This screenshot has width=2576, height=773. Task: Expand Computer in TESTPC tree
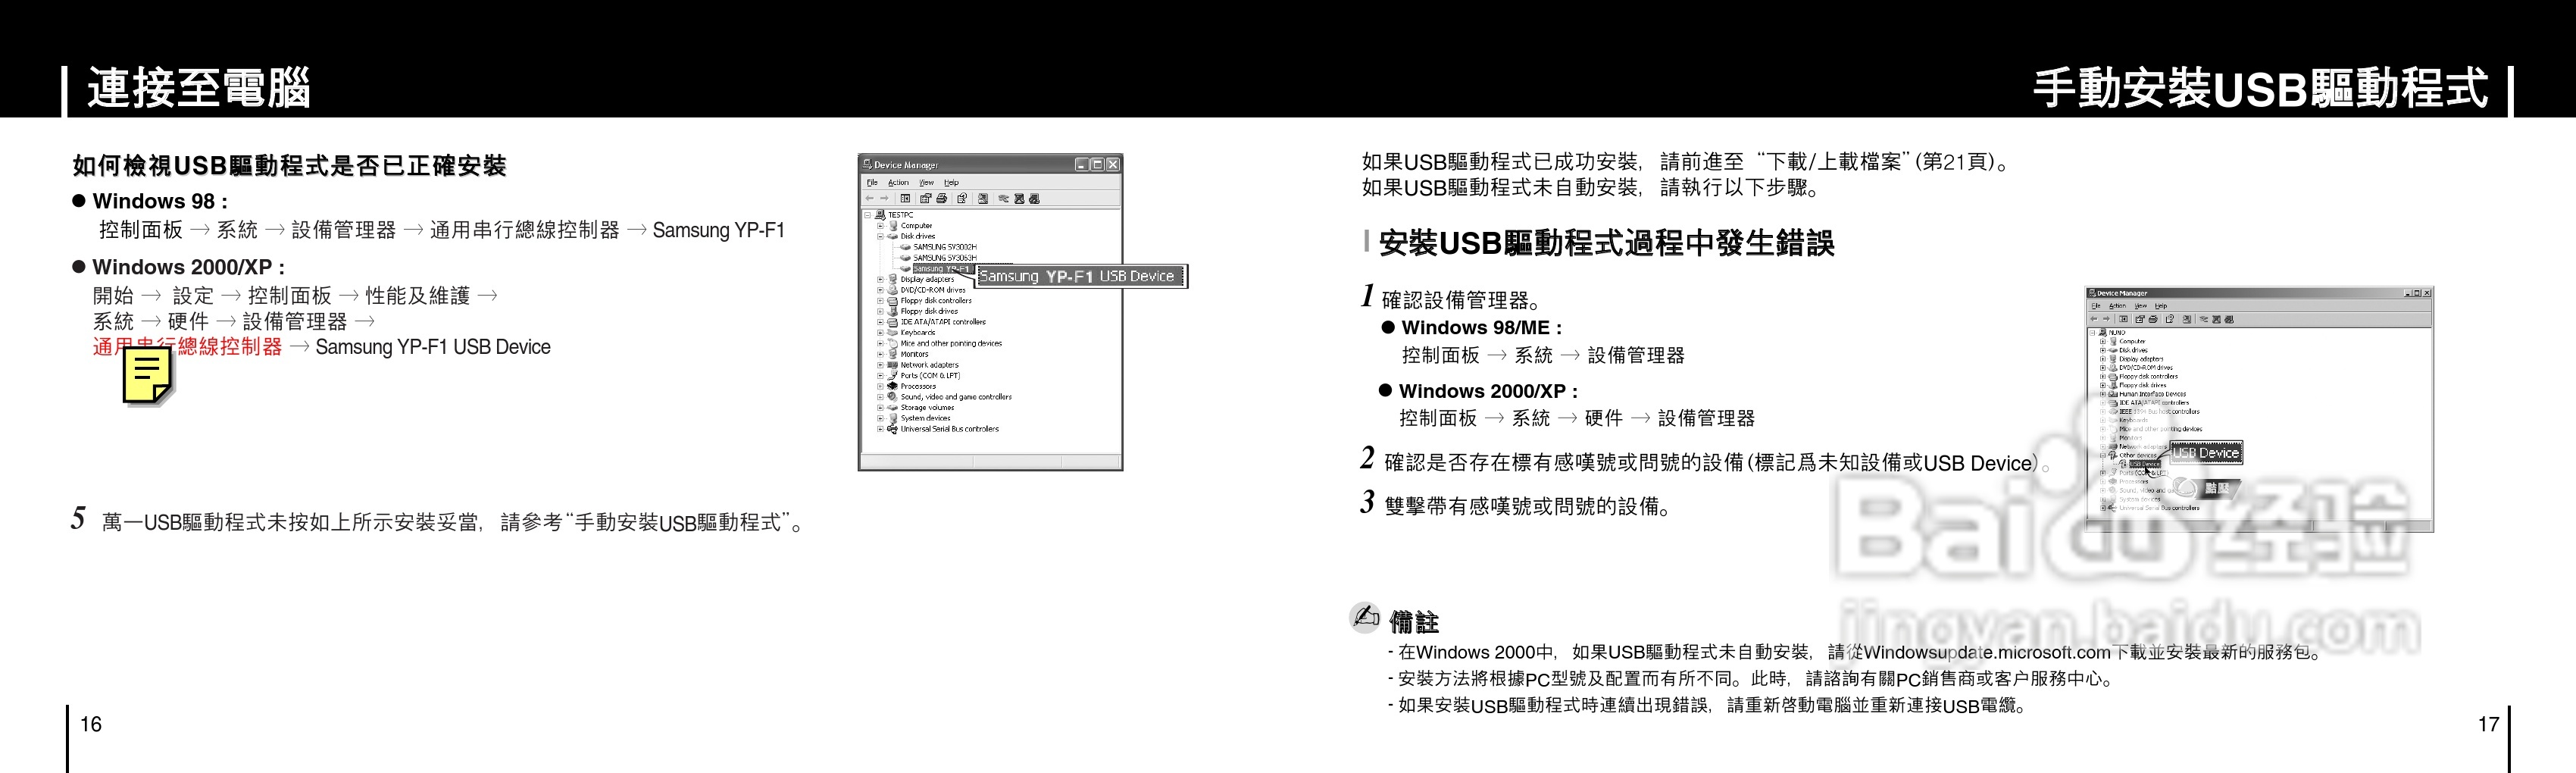(881, 226)
